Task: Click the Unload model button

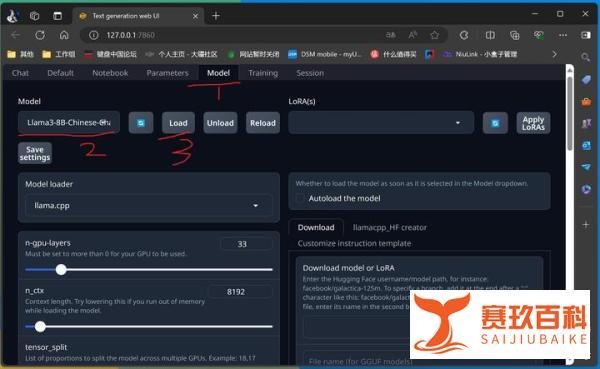Action: click(x=220, y=123)
